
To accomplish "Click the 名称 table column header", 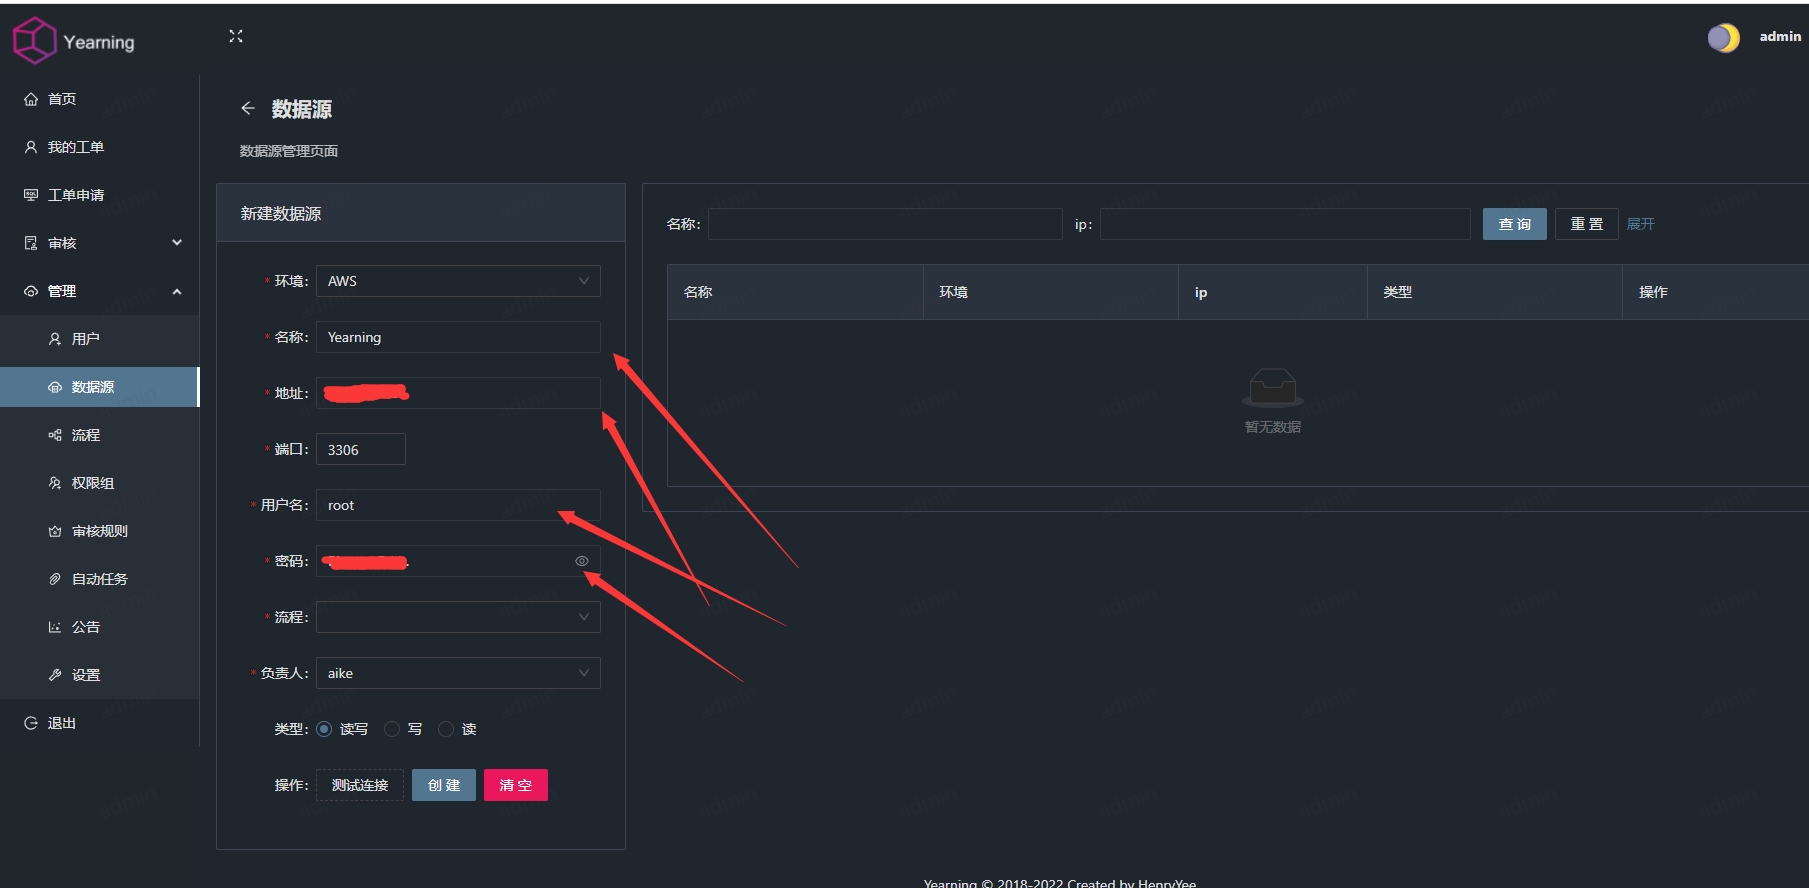I will (795, 292).
